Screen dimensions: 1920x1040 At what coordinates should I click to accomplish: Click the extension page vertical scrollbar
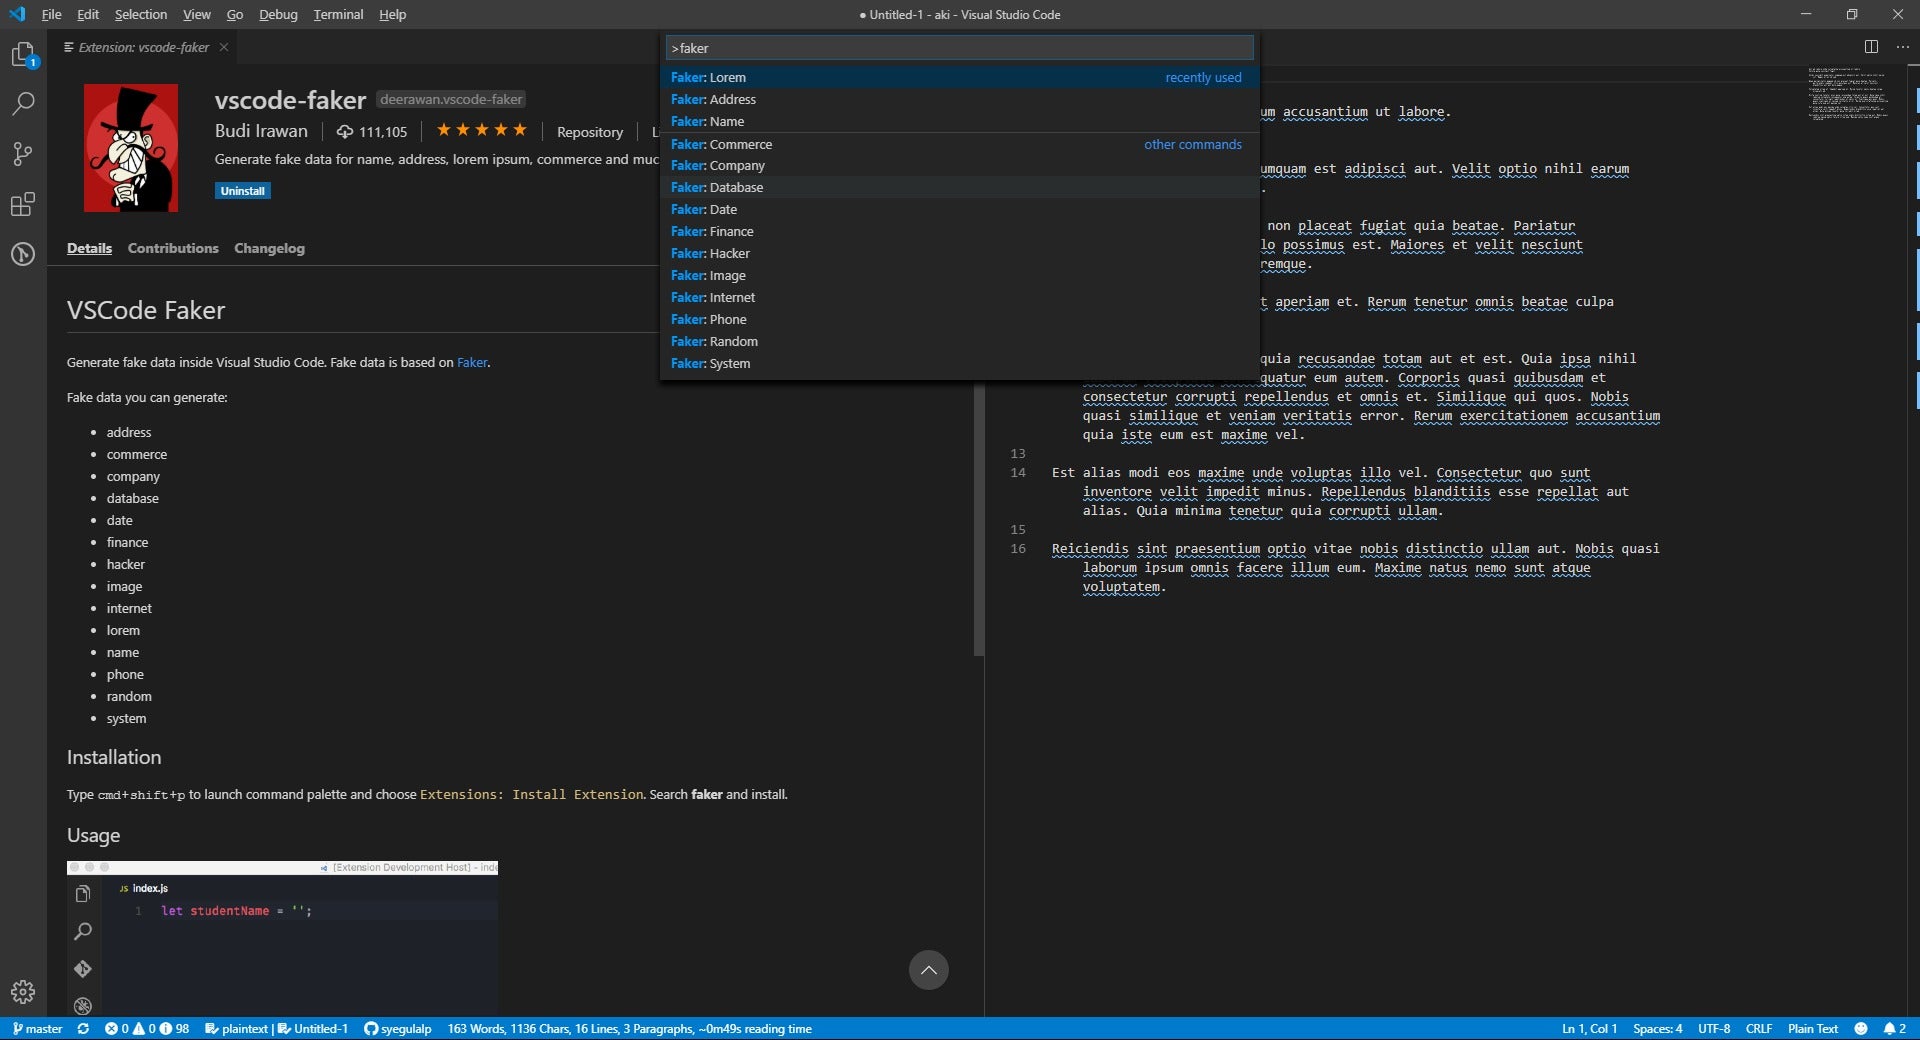[979, 520]
